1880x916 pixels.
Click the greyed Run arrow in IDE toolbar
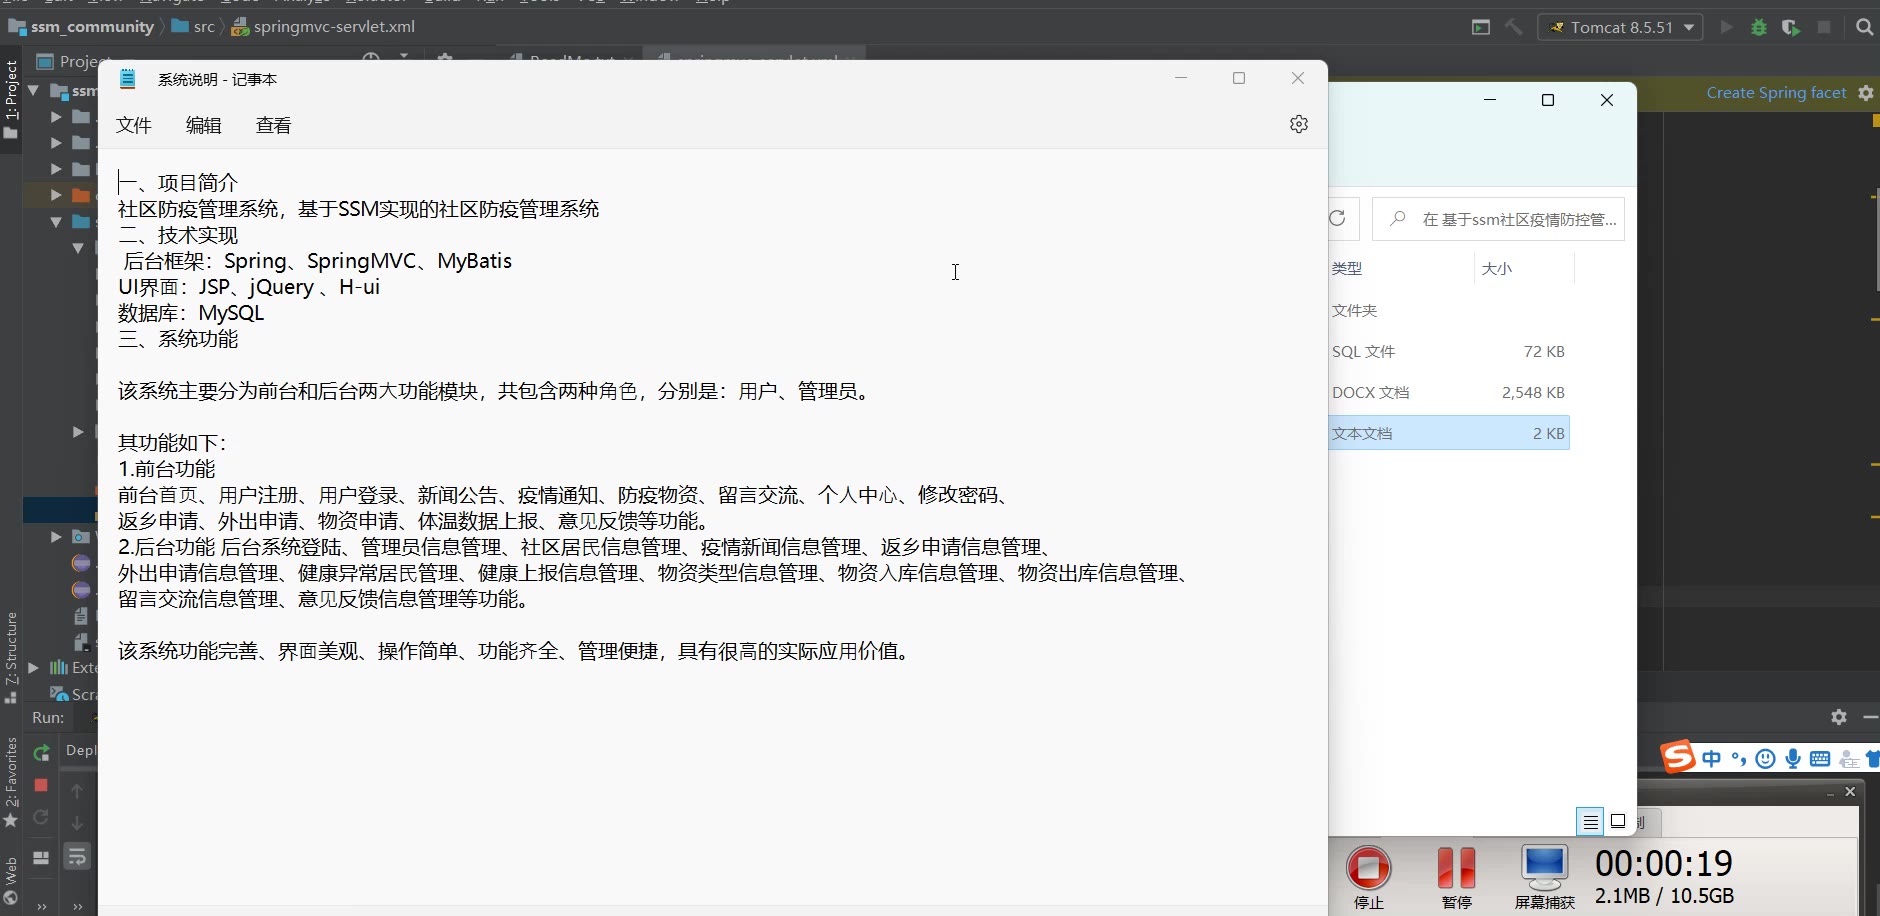point(1726,27)
